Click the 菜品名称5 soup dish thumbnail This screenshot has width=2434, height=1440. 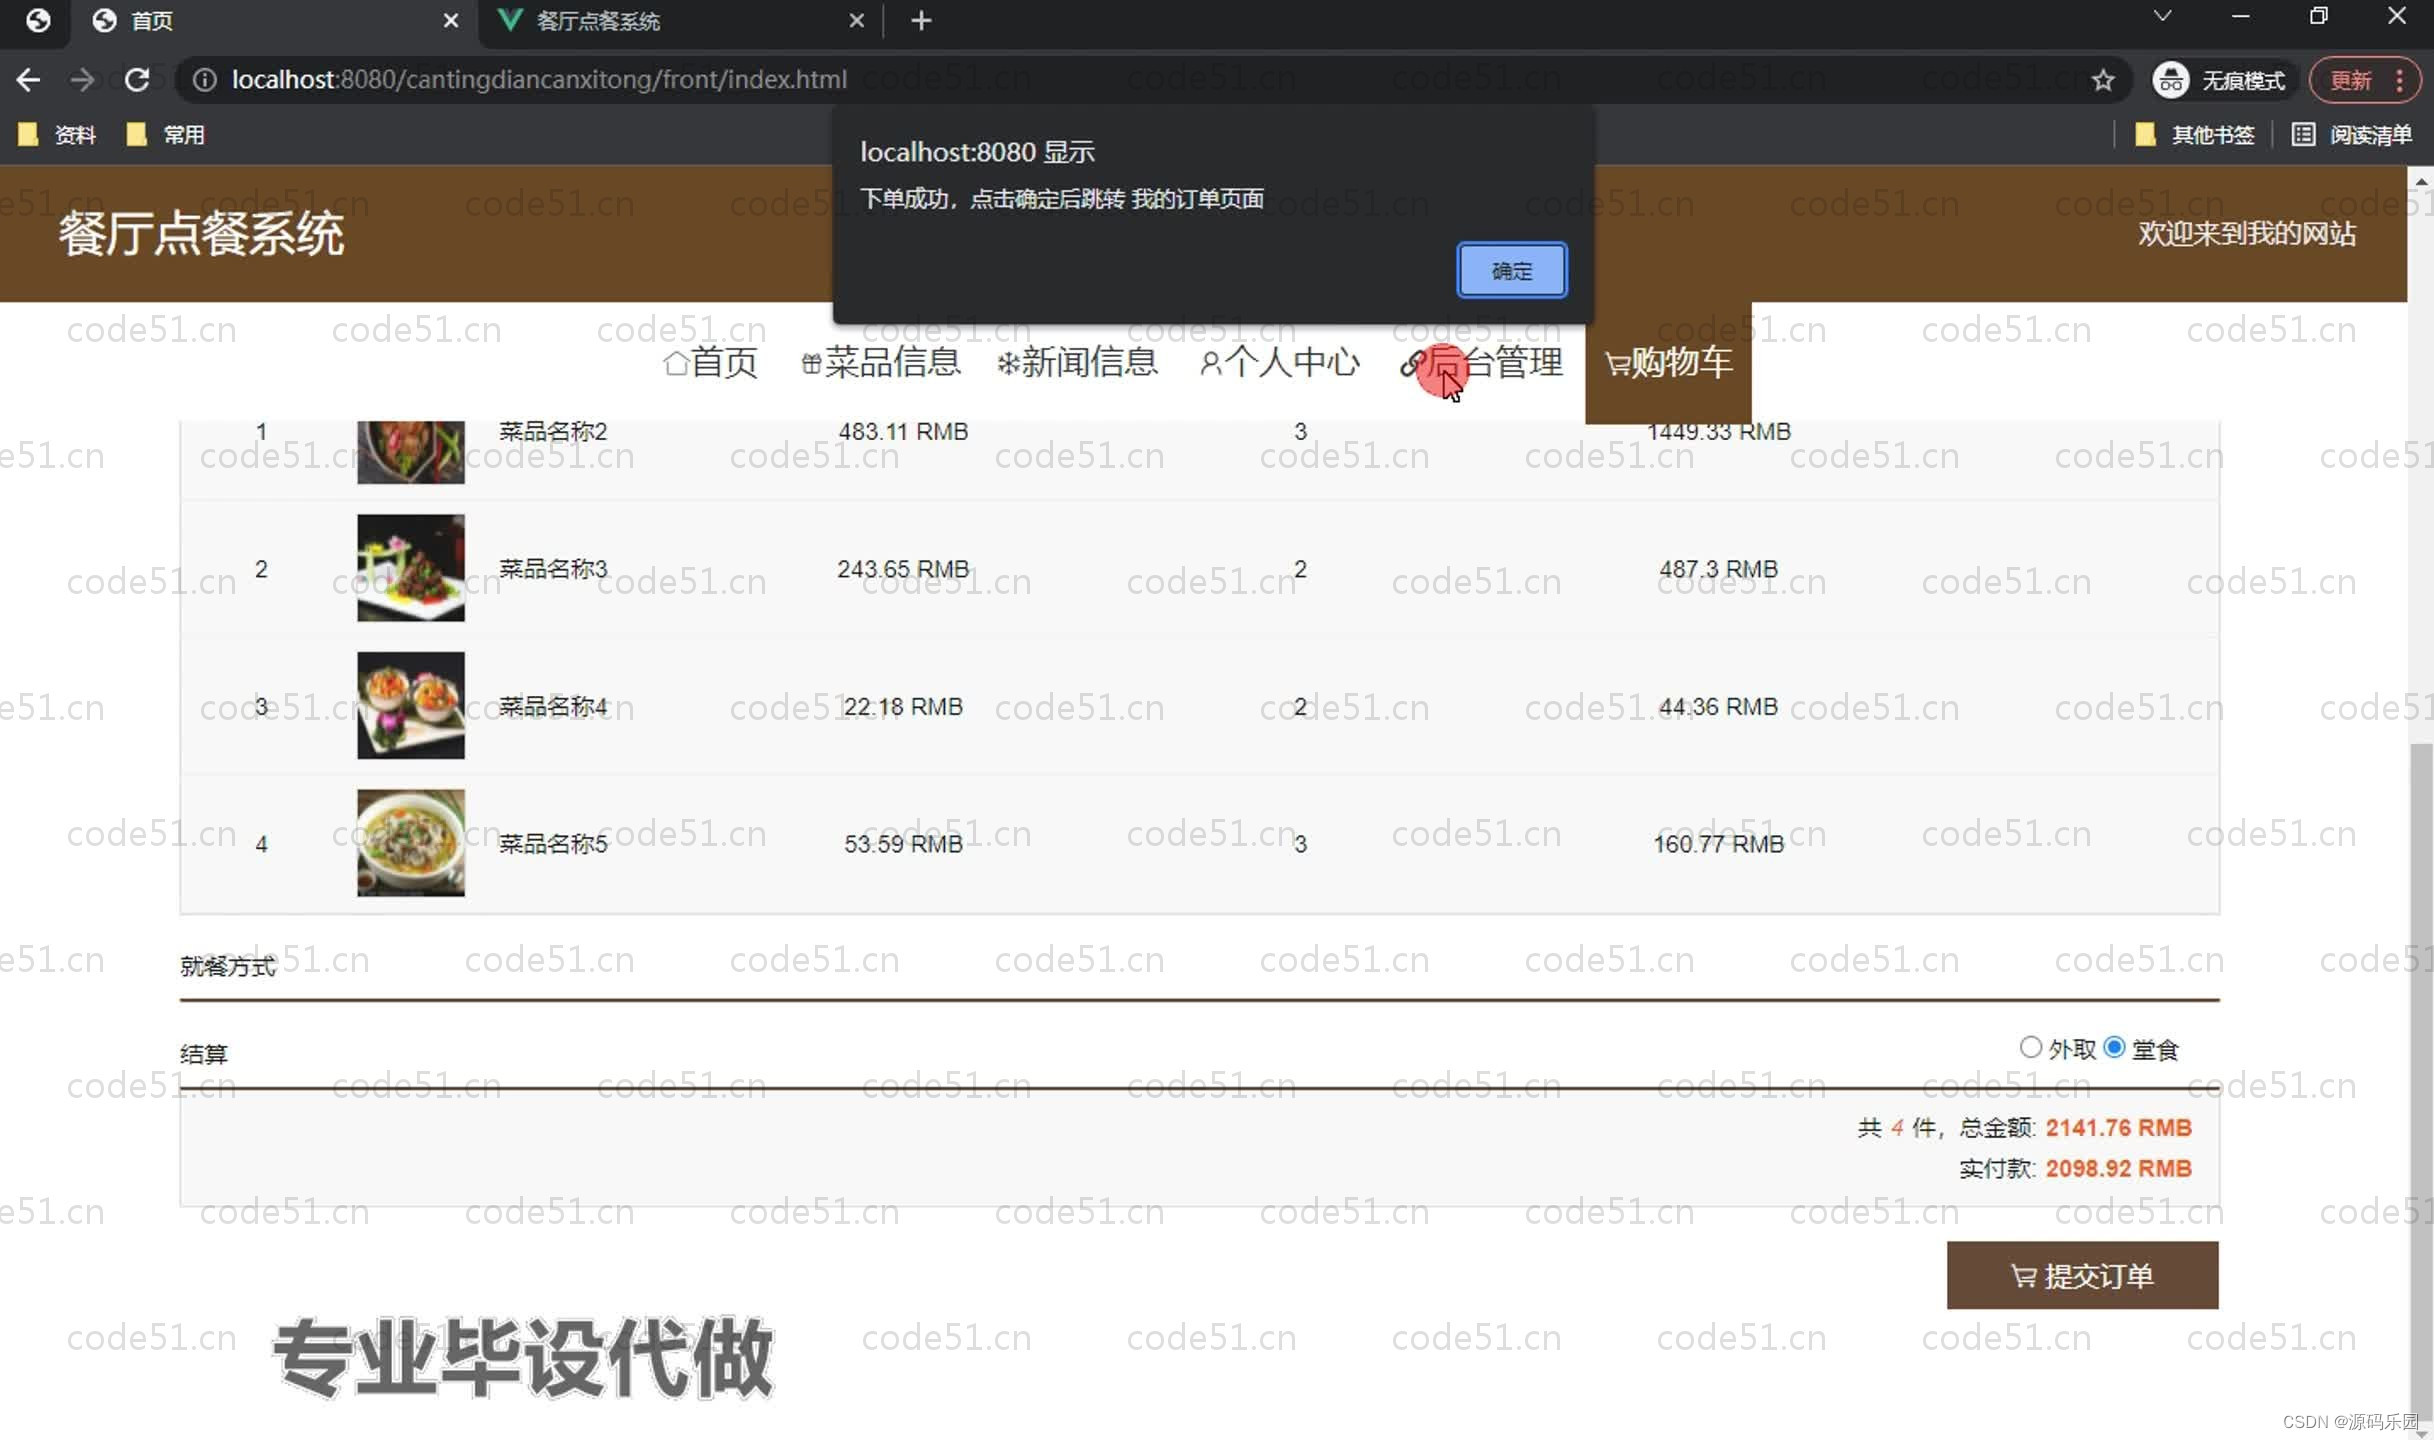(410, 843)
